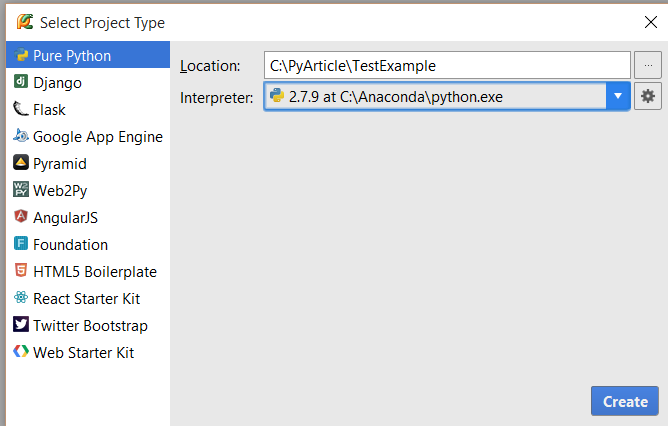Pick AngularJS project type label
This screenshot has width=668, height=426.
point(66,218)
